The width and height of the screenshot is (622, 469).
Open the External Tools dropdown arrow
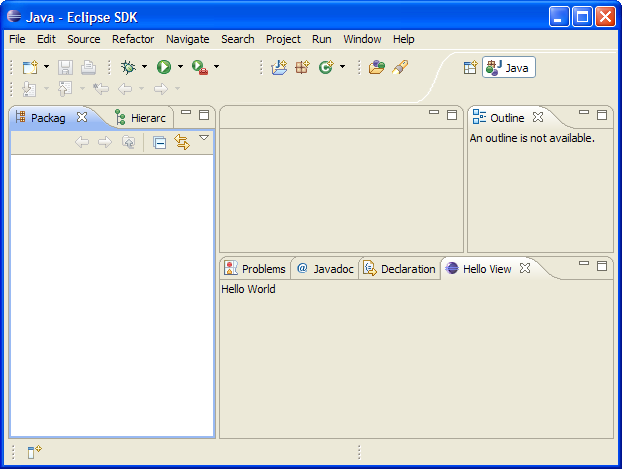coord(217,67)
